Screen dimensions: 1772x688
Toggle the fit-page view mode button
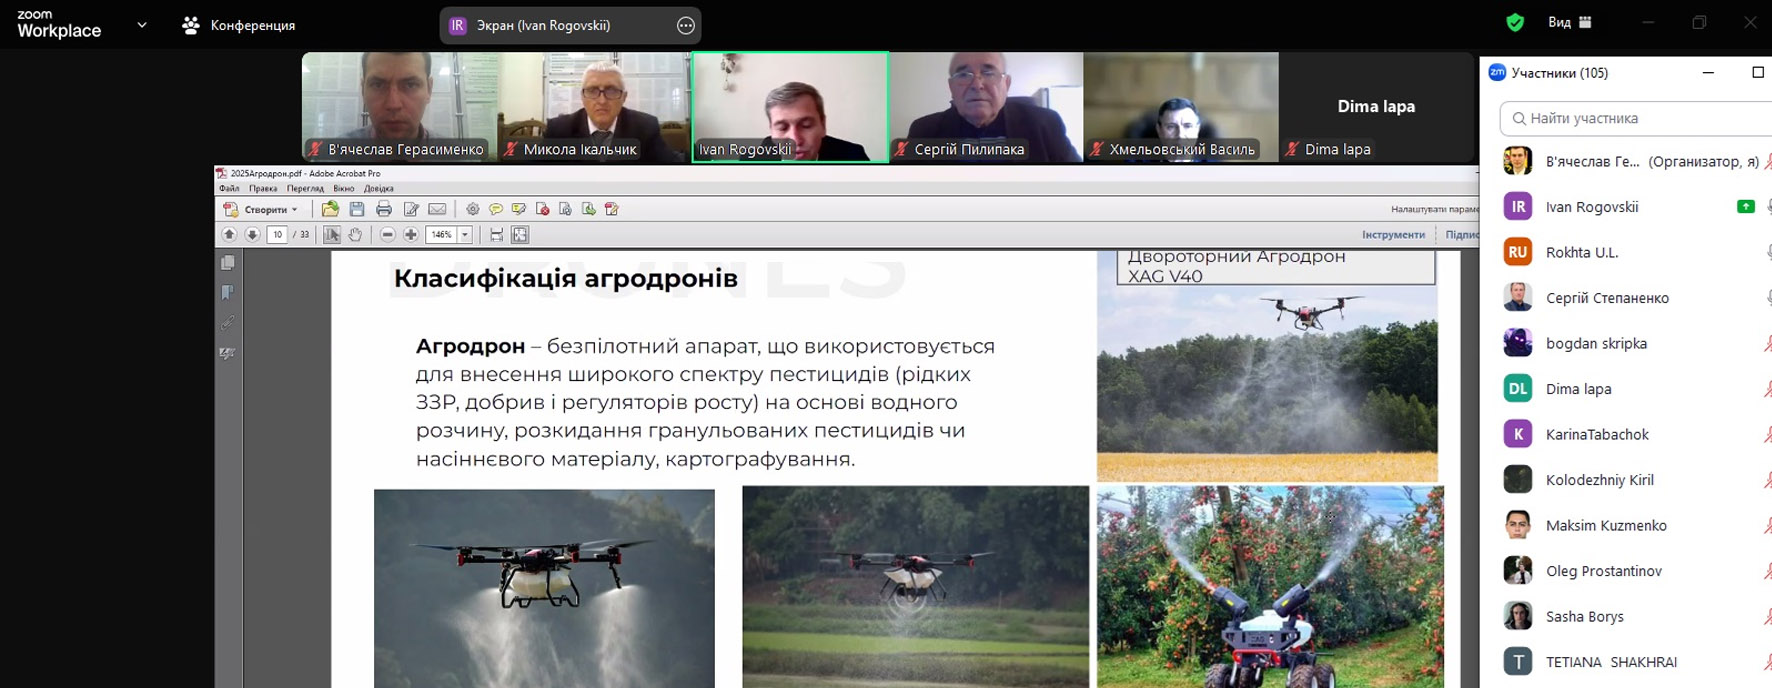point(520,235)
